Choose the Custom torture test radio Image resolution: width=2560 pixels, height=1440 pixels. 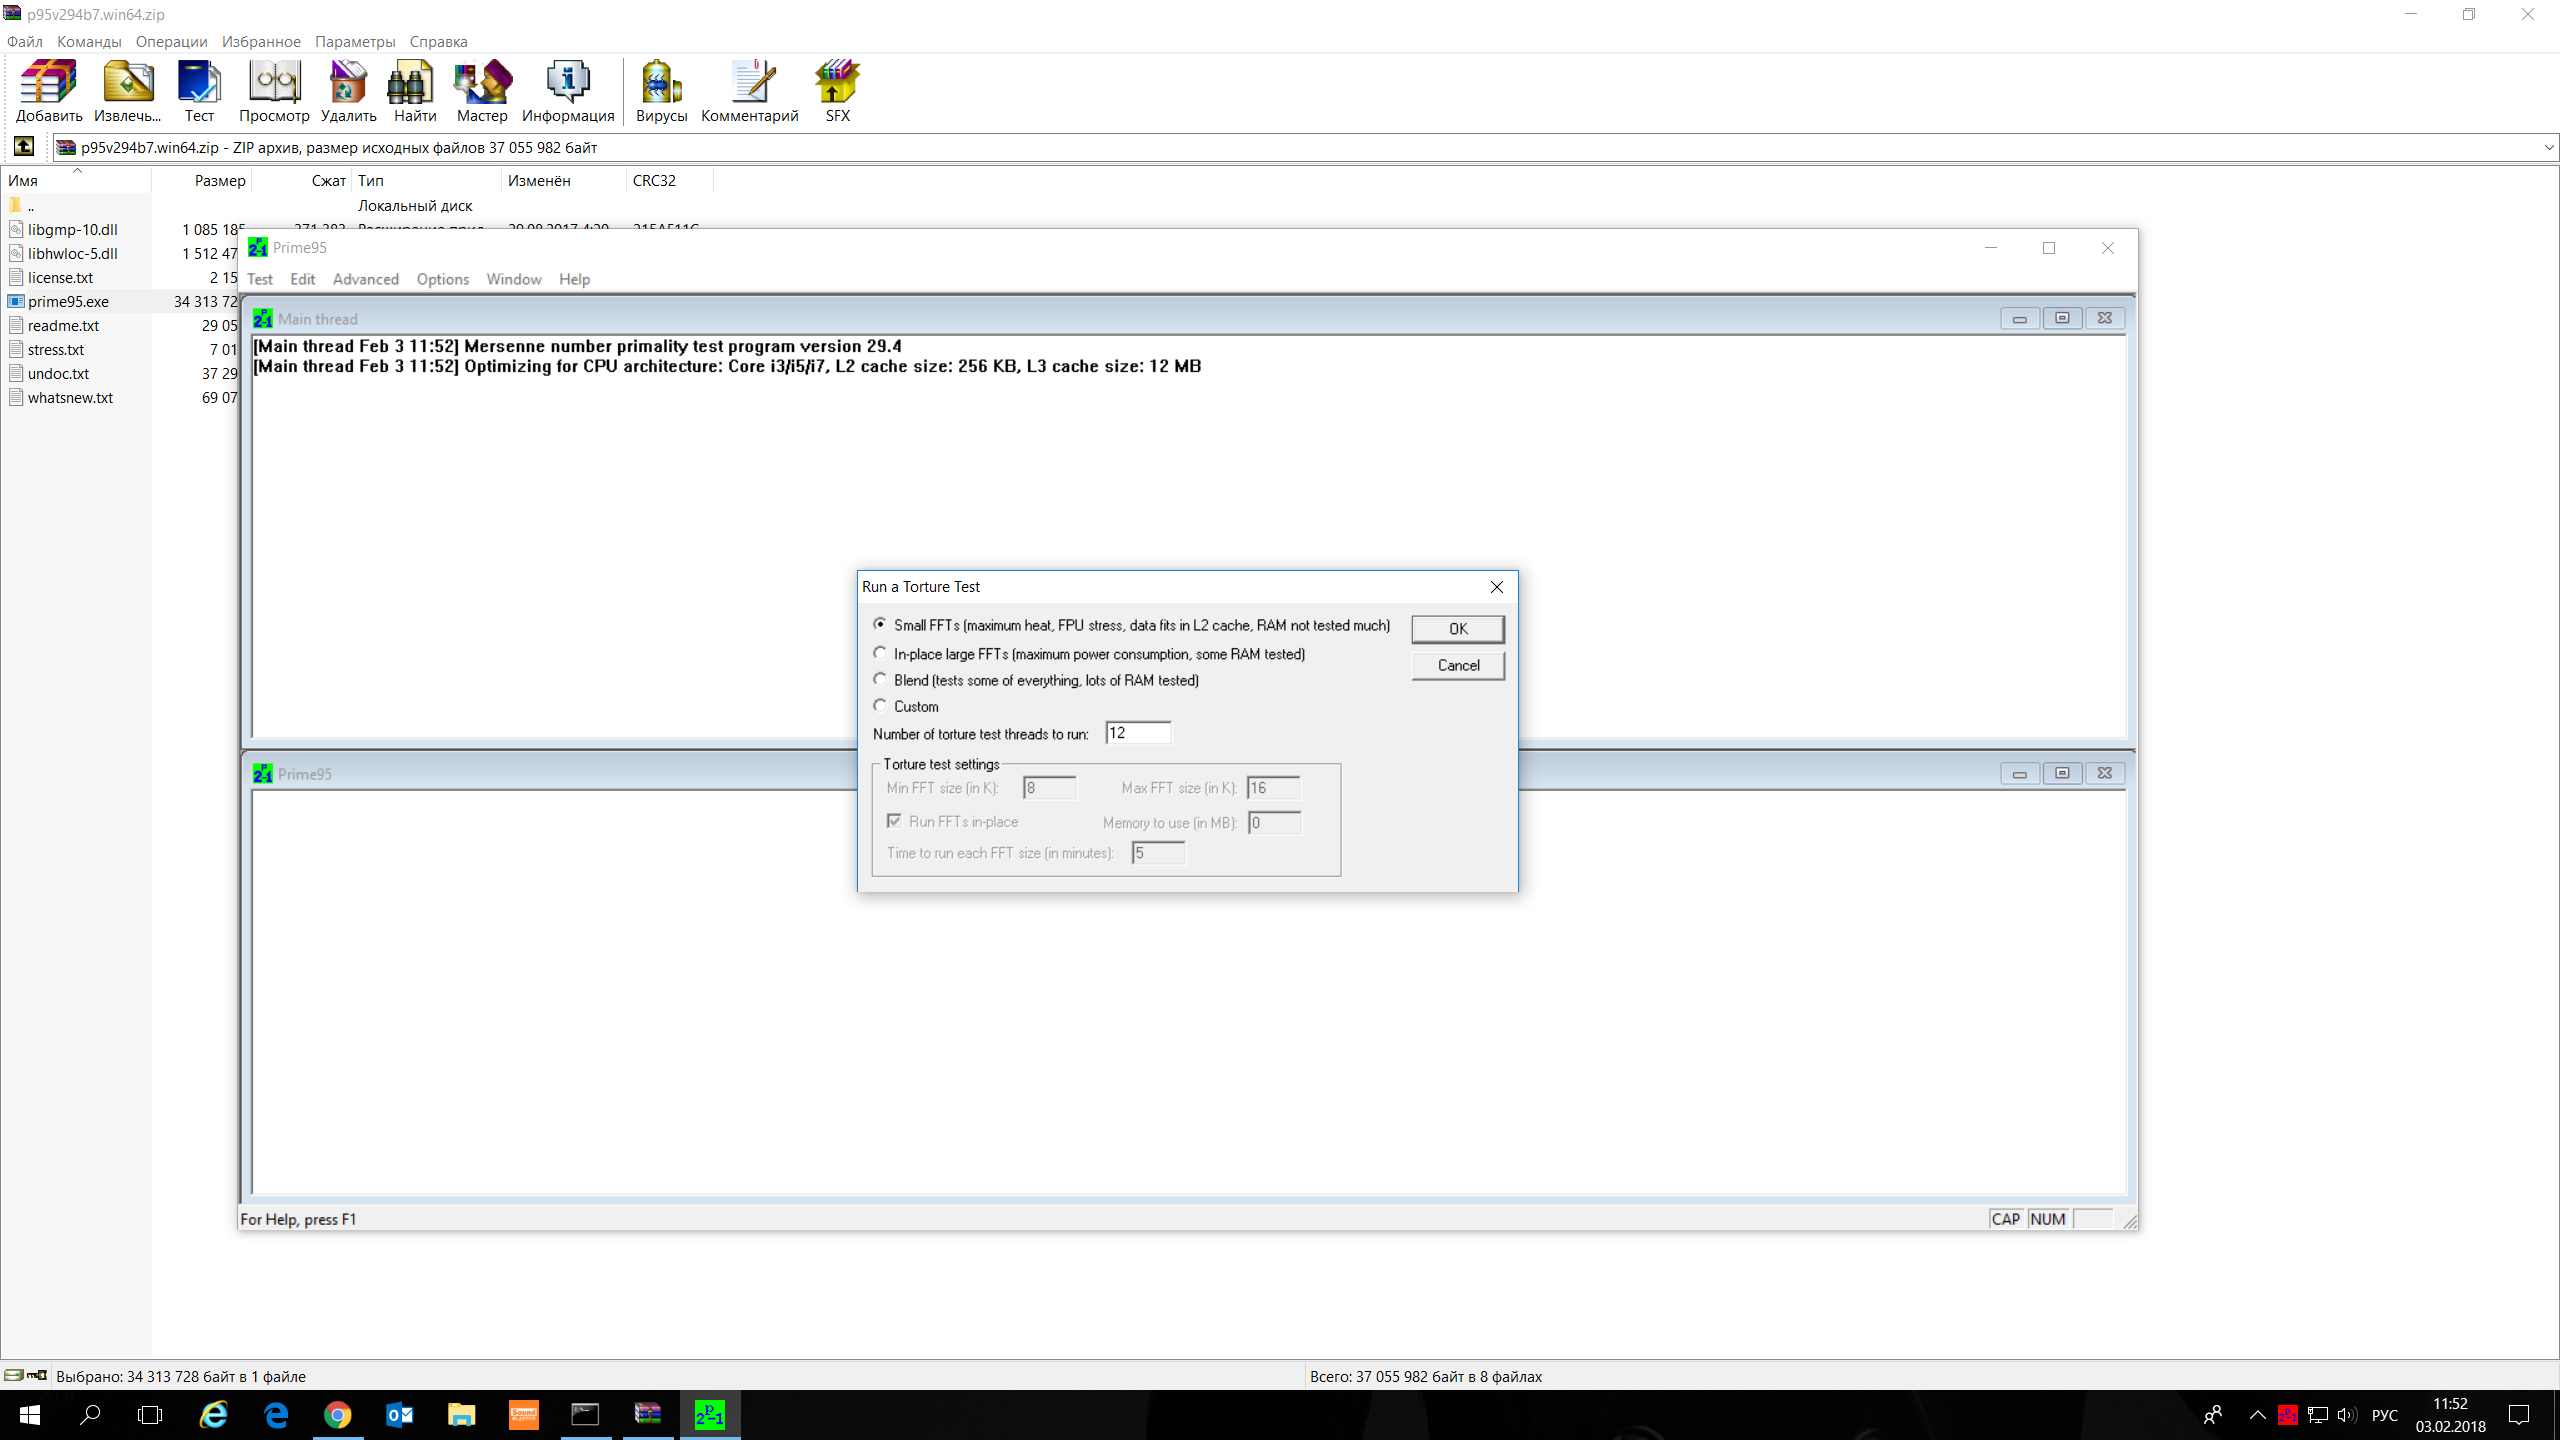(x=880, y=705)
